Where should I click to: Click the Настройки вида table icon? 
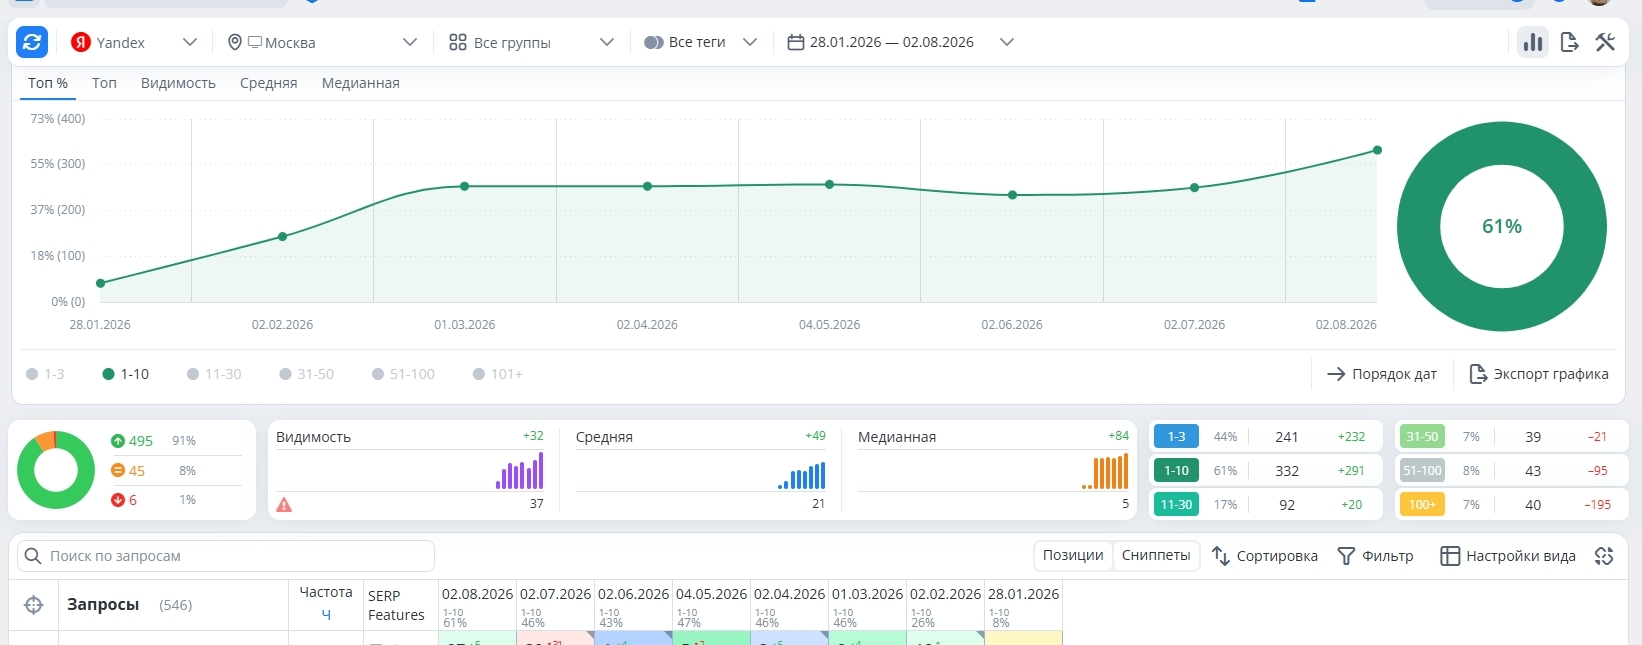click(1449, 556)
